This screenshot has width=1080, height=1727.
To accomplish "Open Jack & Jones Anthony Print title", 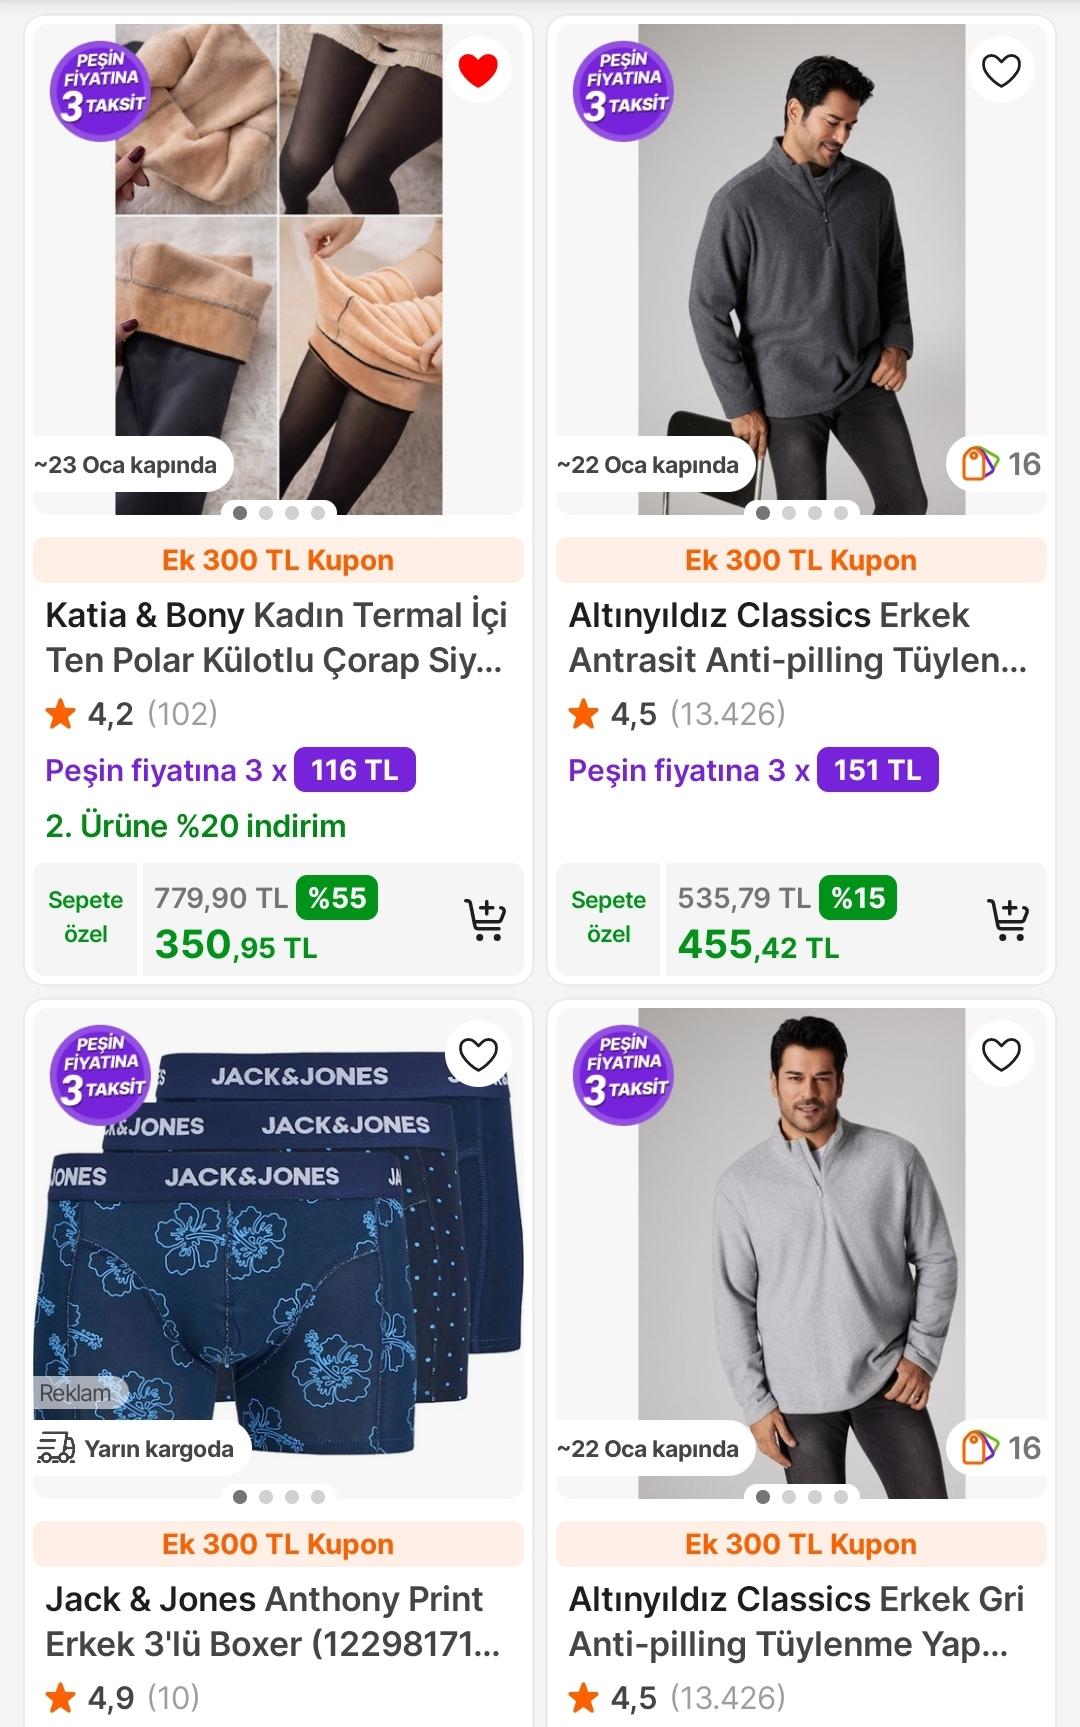I will tap(272, 1621).
